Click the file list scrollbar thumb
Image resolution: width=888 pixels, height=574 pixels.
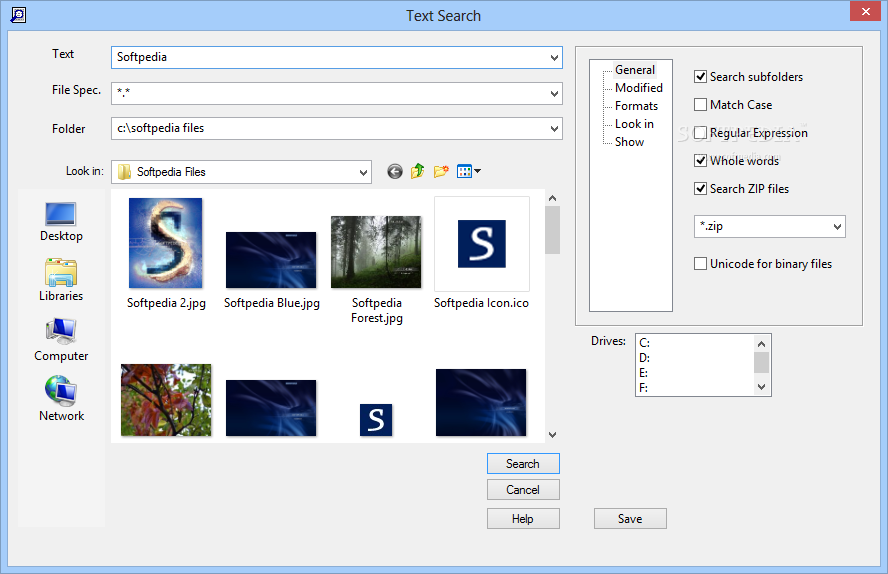click(x=552, y=230)
